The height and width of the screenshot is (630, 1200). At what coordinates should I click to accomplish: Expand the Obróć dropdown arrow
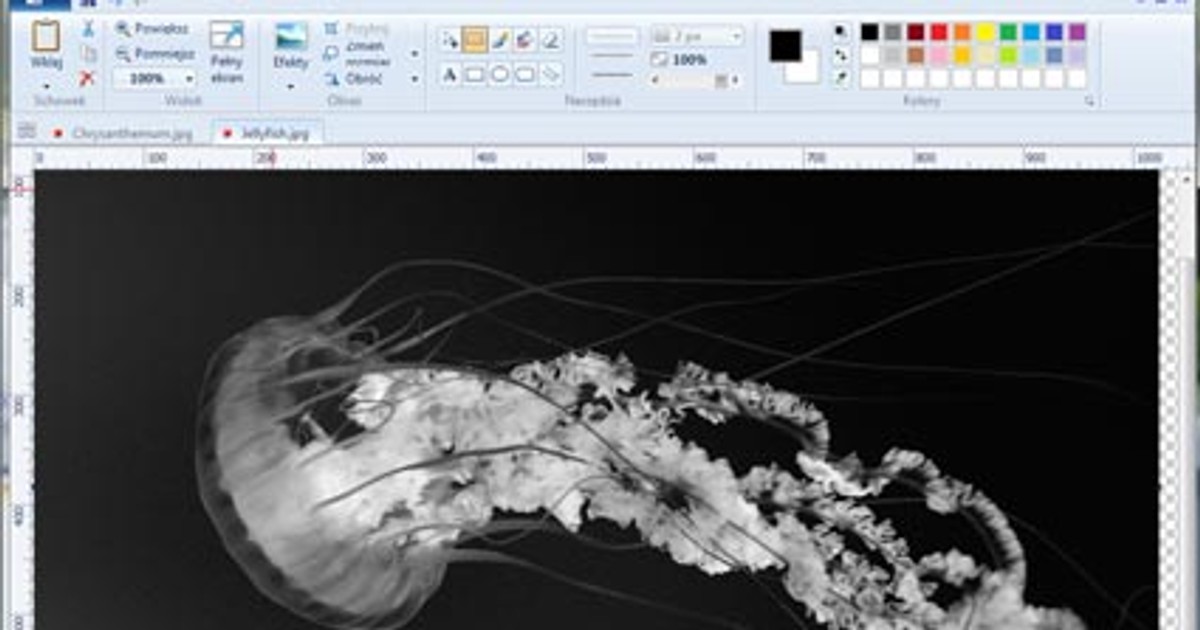(x=415, y=78)
